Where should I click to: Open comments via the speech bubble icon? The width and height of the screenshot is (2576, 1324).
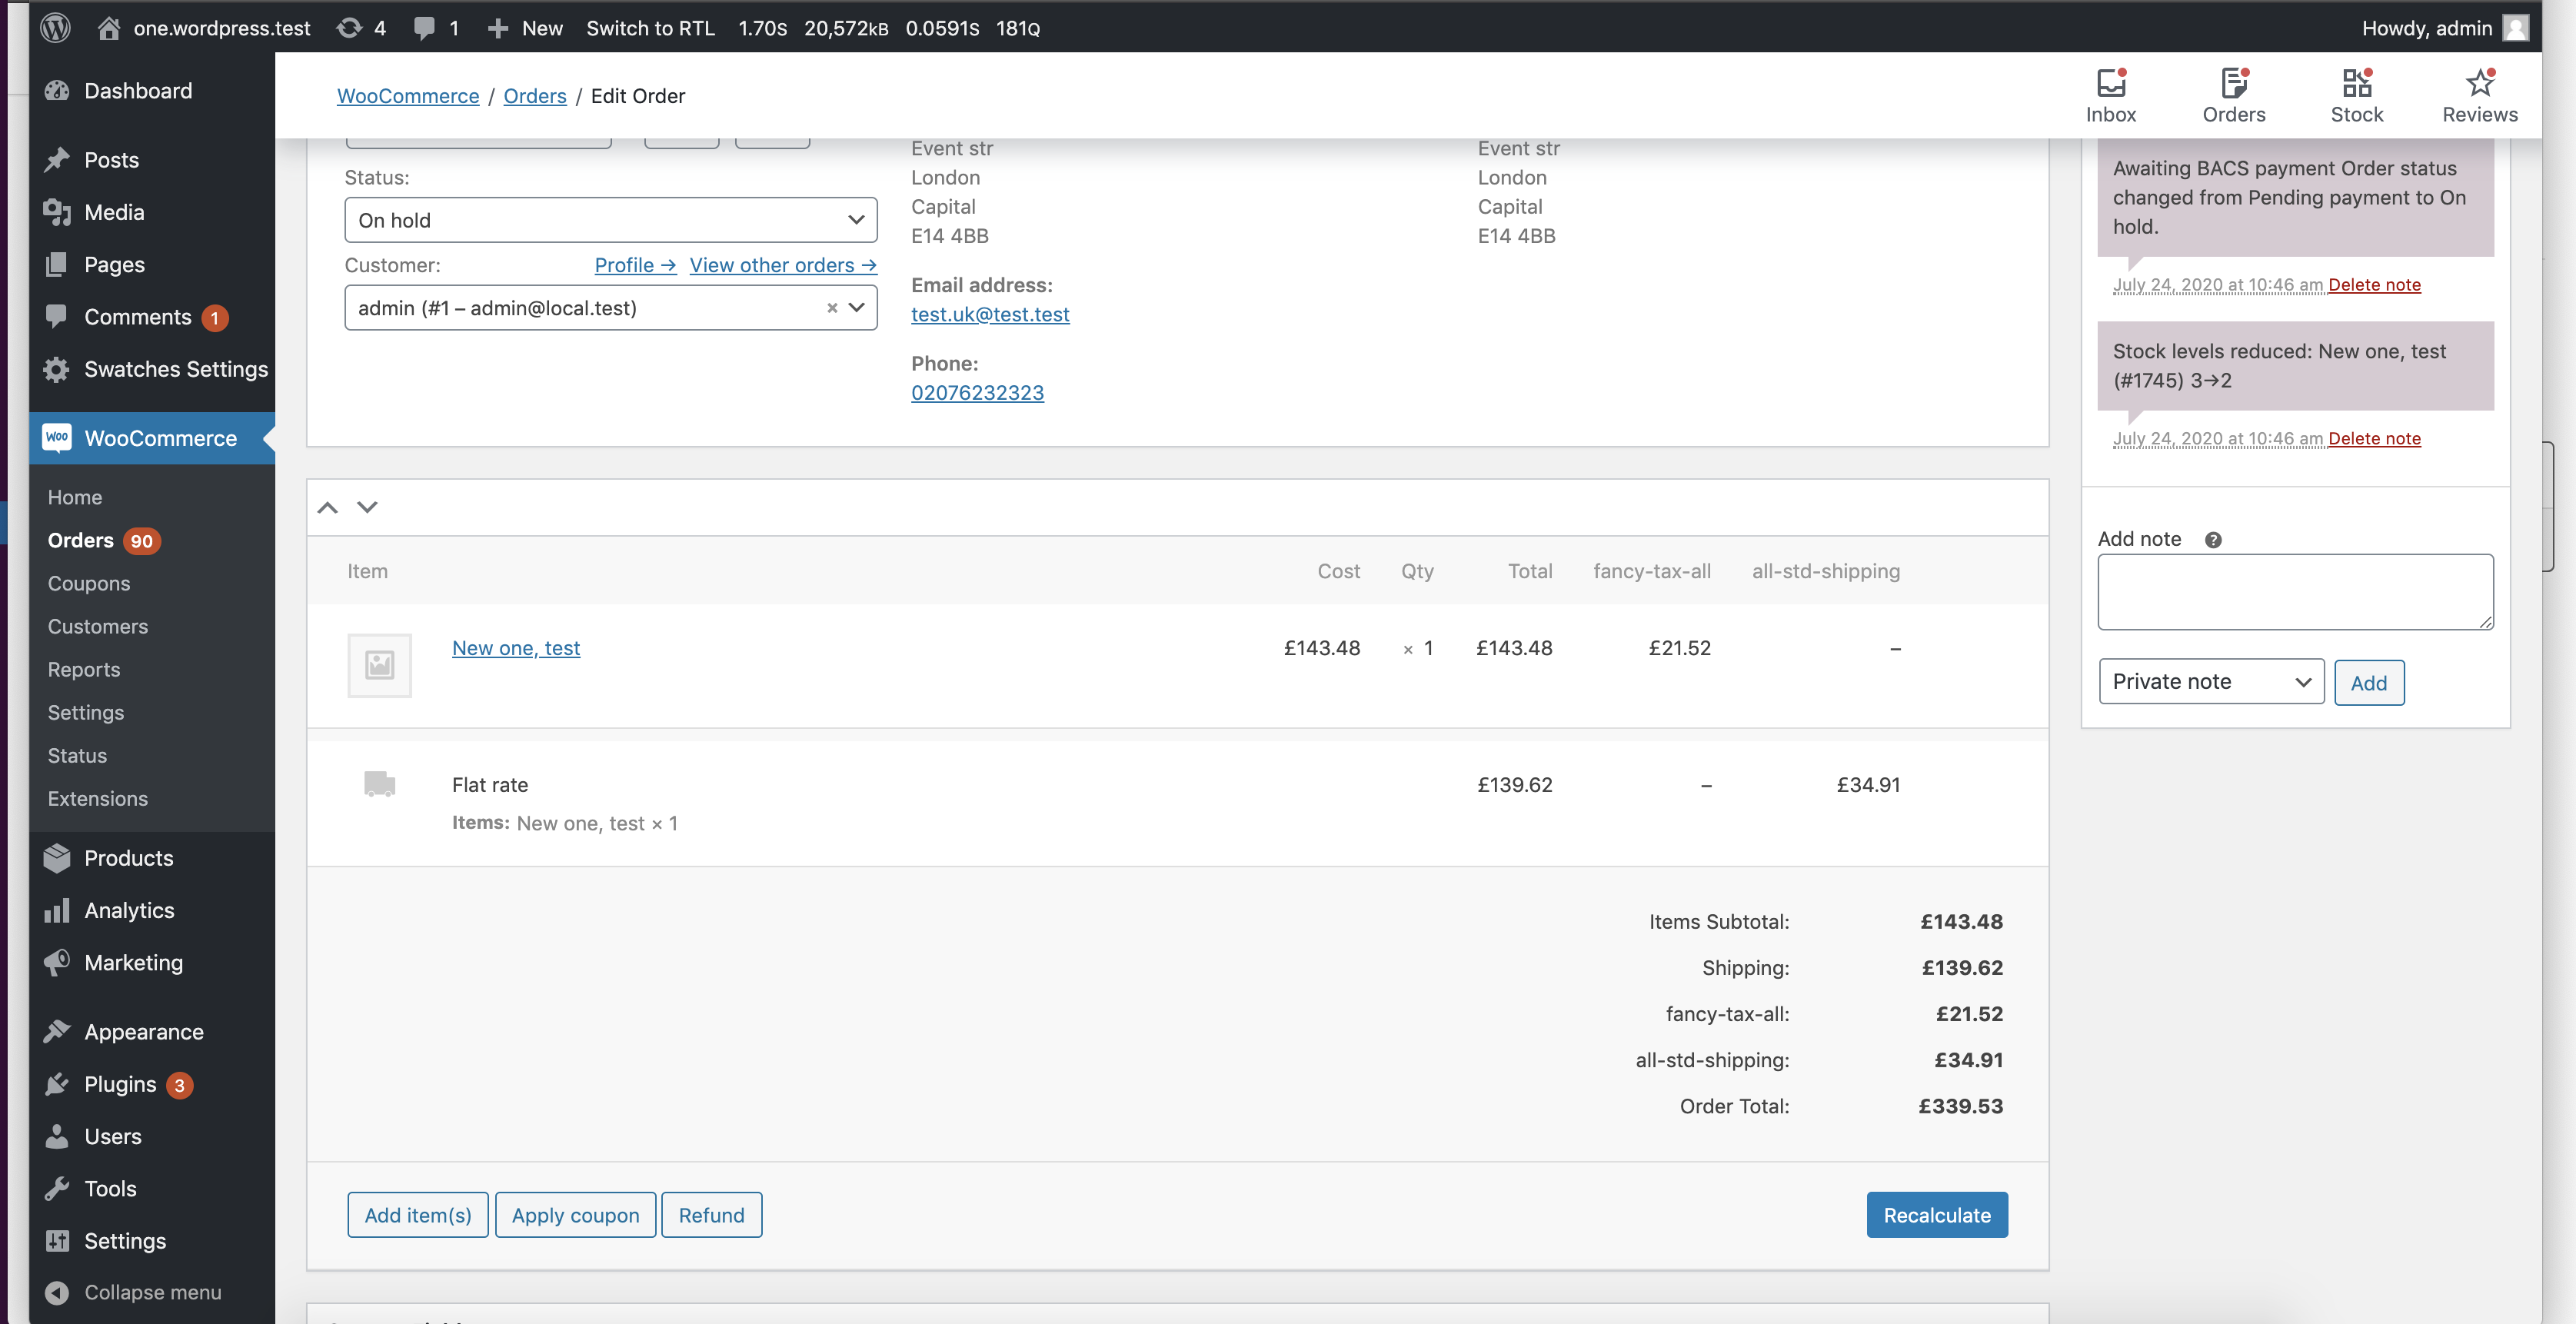point(424,27)
